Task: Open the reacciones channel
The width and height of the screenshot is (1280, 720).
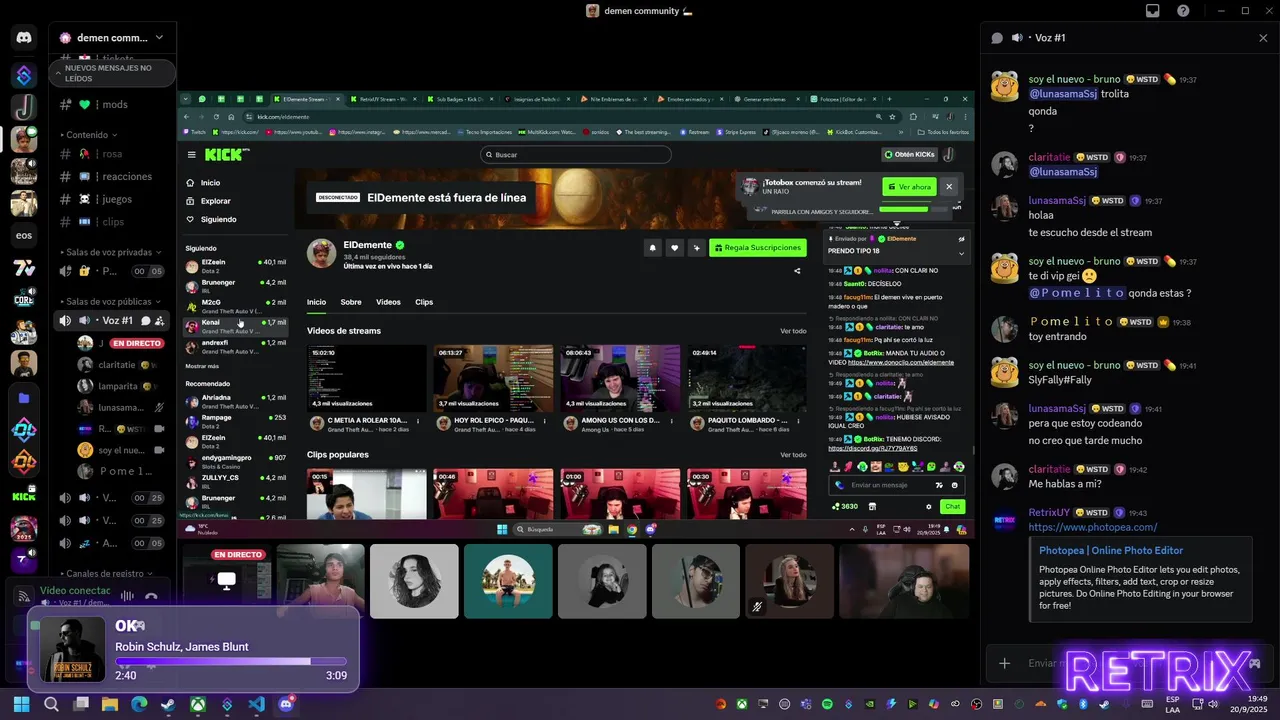Action: [x=110, y=177]
